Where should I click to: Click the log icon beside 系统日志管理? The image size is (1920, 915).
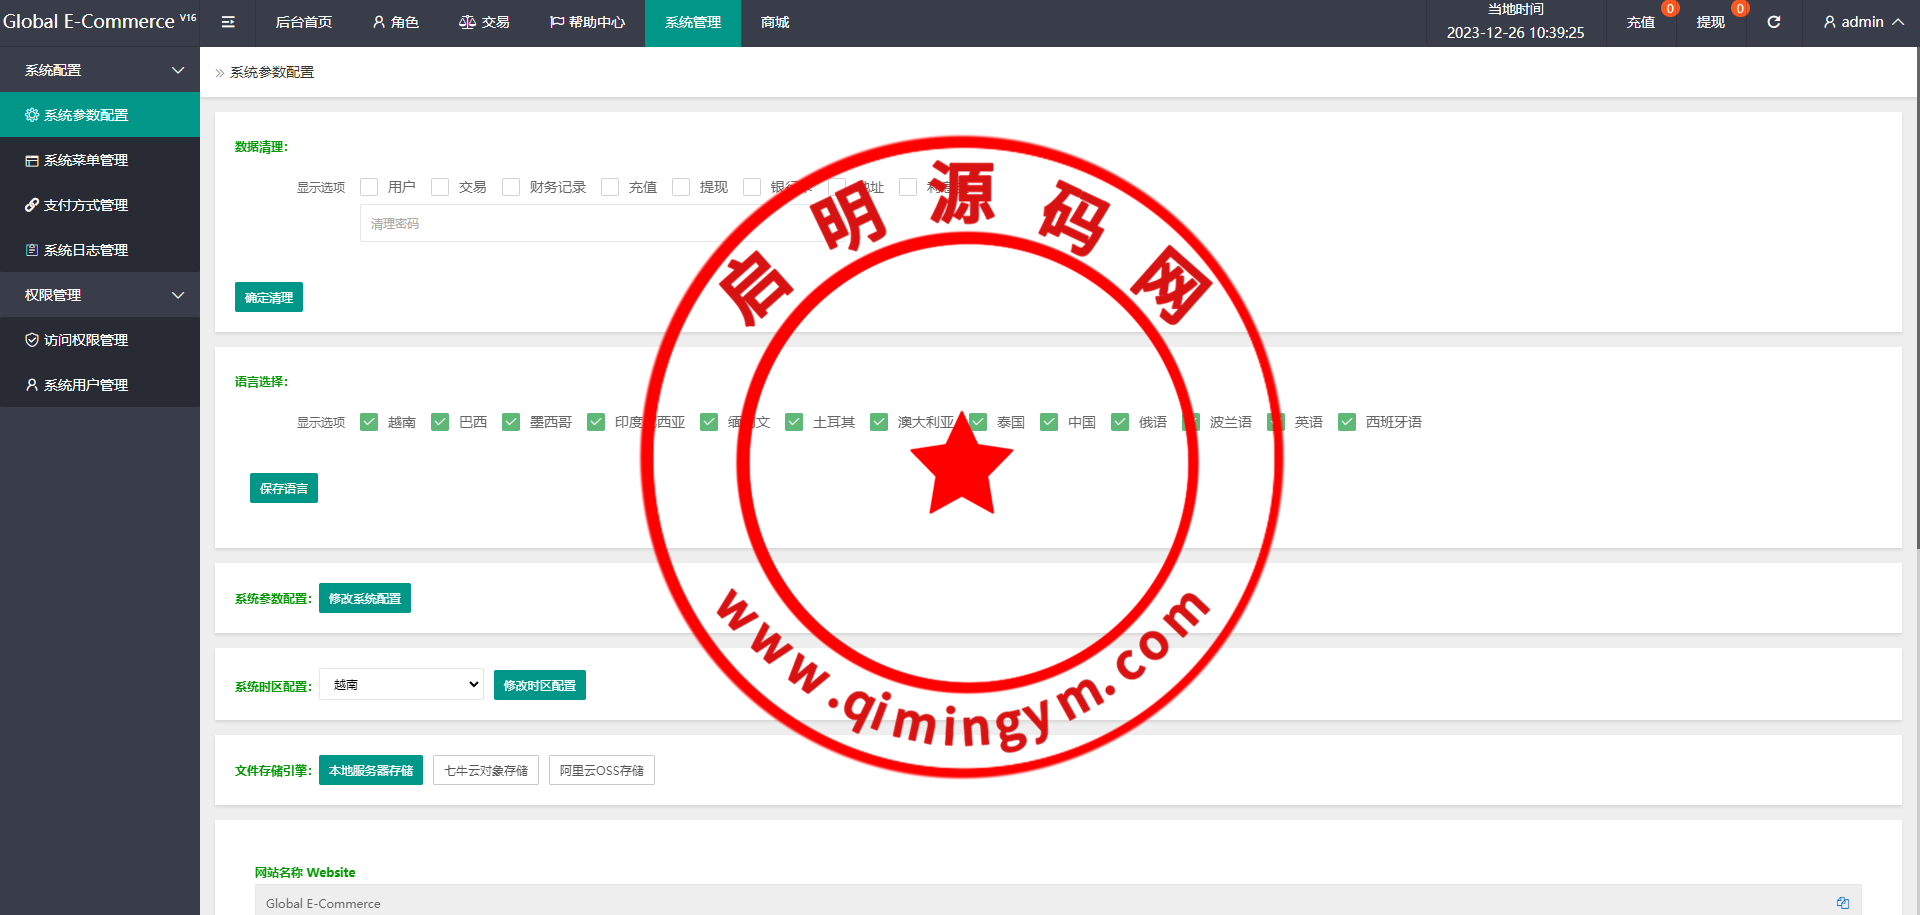click(32, 250)
